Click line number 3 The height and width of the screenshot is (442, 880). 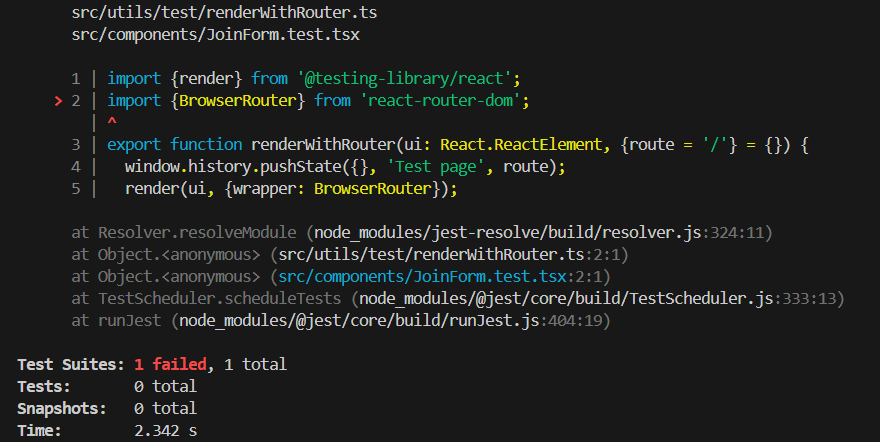pos(76,145)
